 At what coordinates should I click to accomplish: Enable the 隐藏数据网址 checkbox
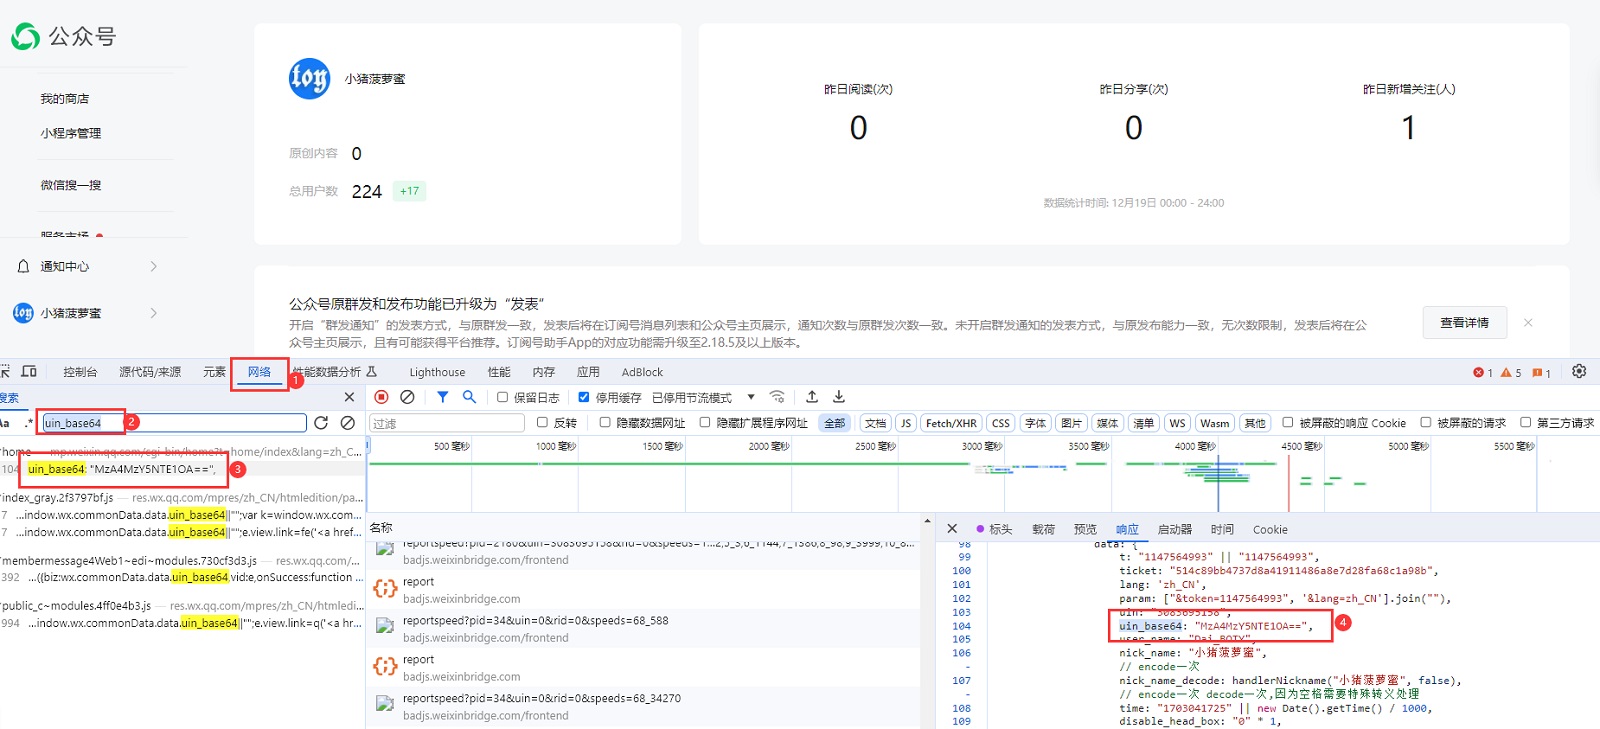point(605,422)
